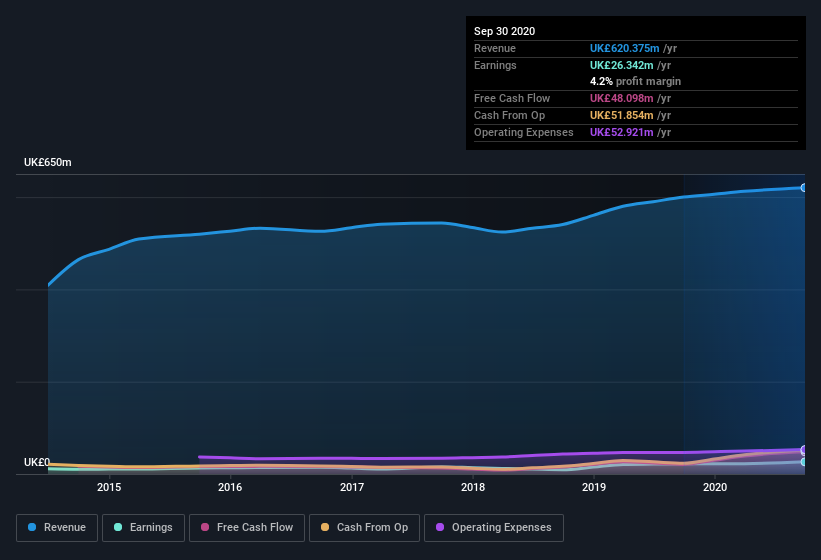Screen dimensions: 821x560
Task: Click the Free Cash Flow tooltip label
Action: point(512,98)
